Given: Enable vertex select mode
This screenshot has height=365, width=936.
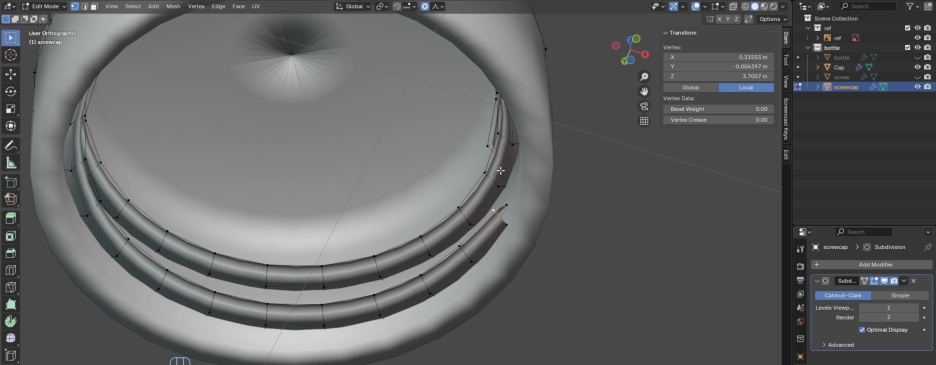Looking at the screenshot, I should 75,6.
